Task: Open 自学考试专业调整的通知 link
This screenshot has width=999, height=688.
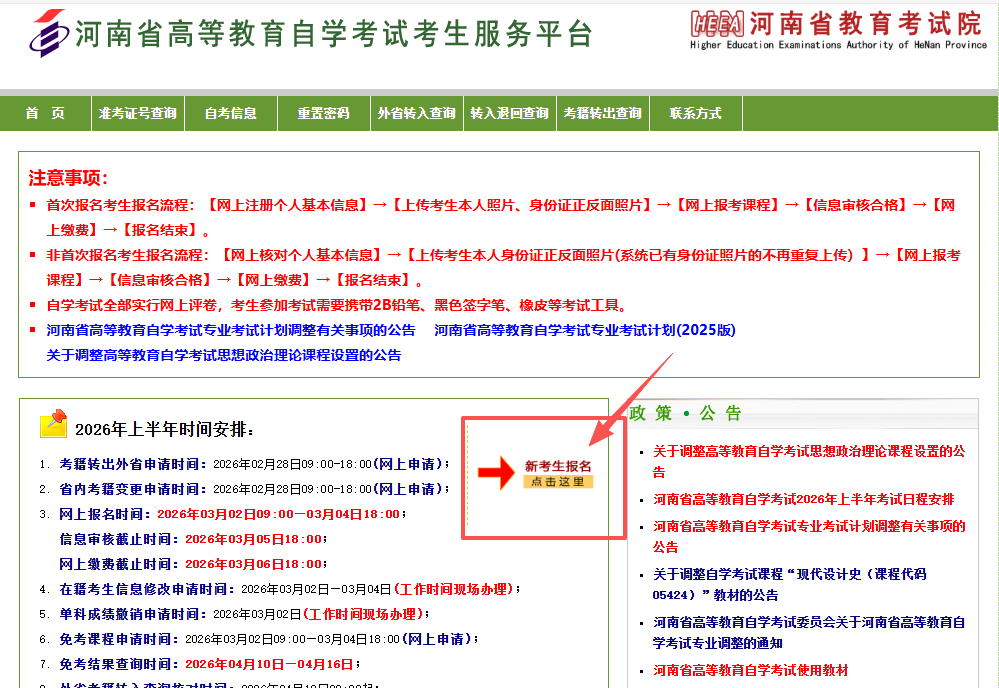Action: click(x=809, y=633)
